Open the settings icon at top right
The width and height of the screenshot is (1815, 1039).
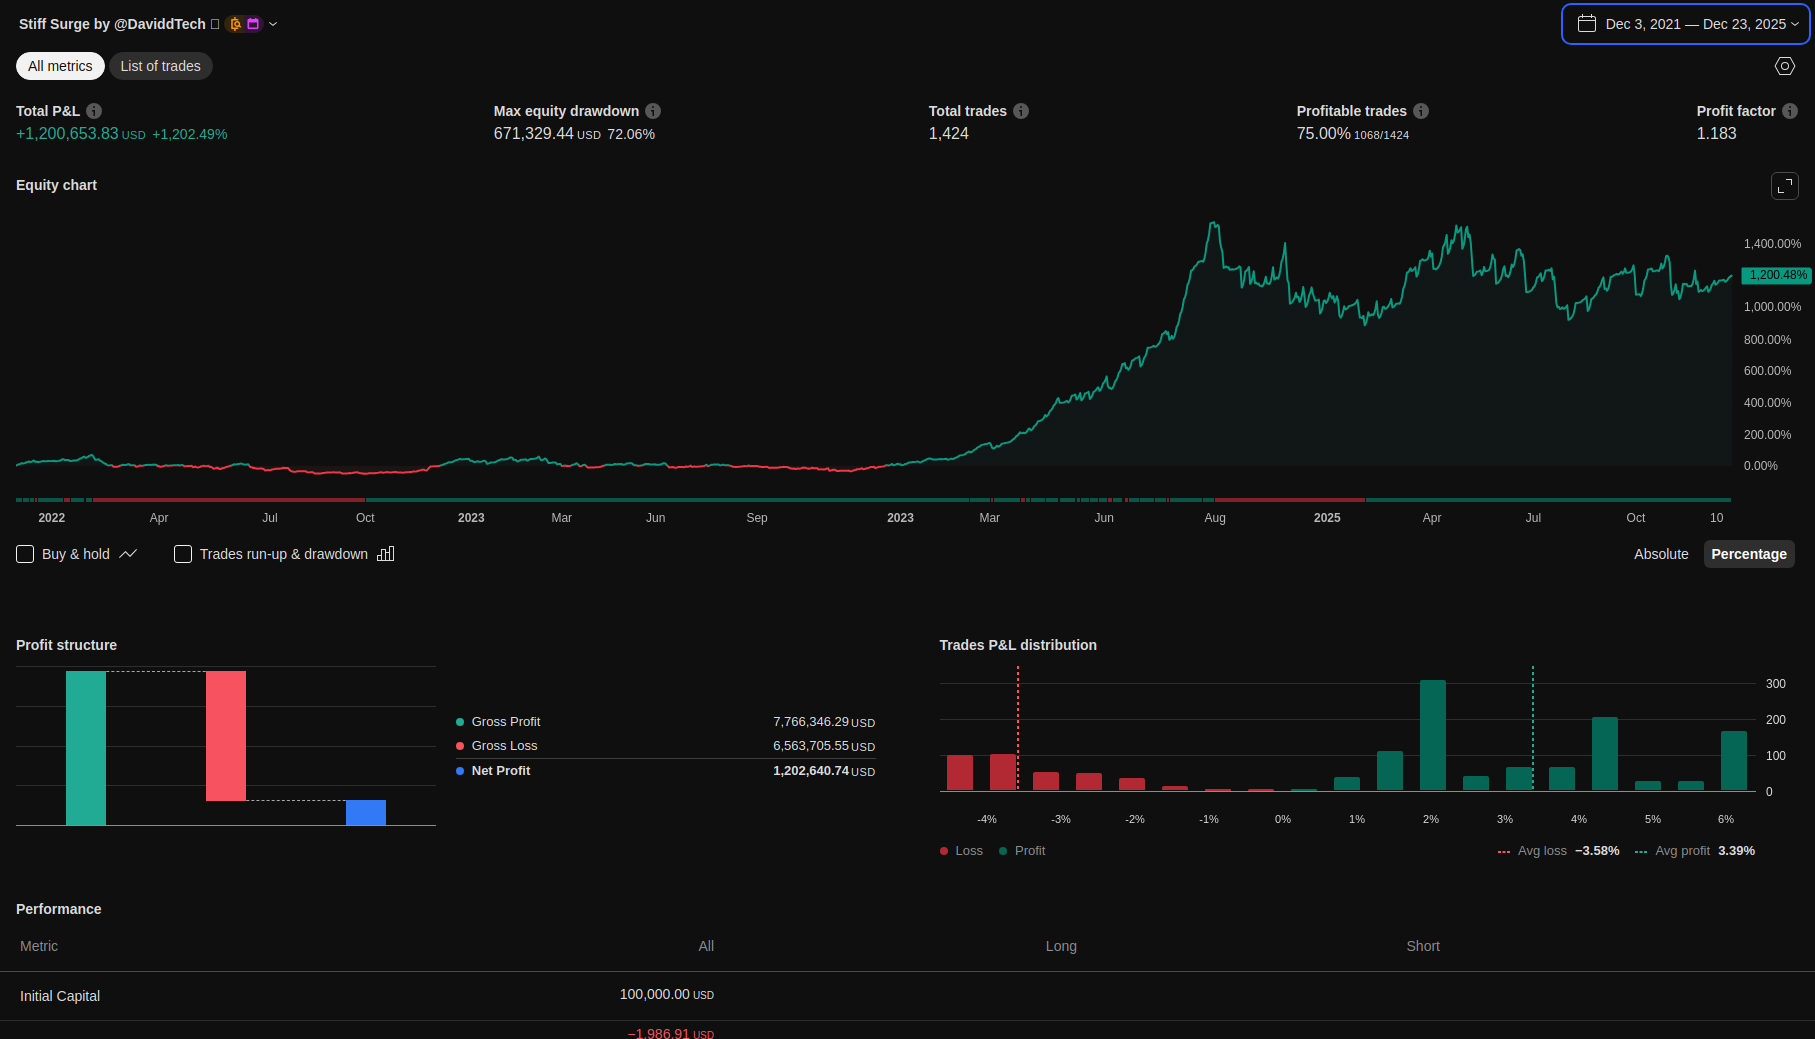coord(1784,66)
